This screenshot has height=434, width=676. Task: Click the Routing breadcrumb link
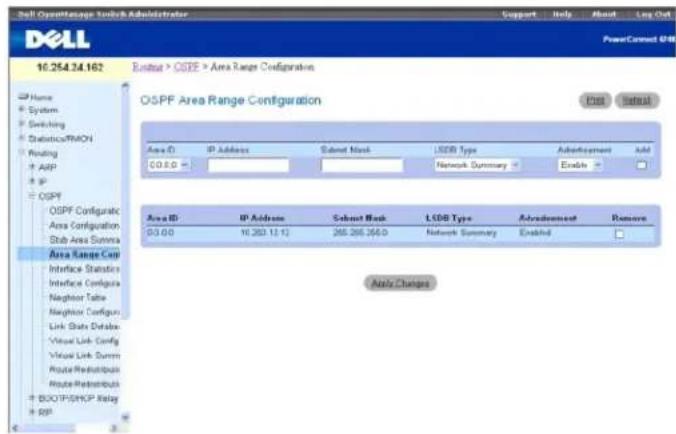(147, 67)
